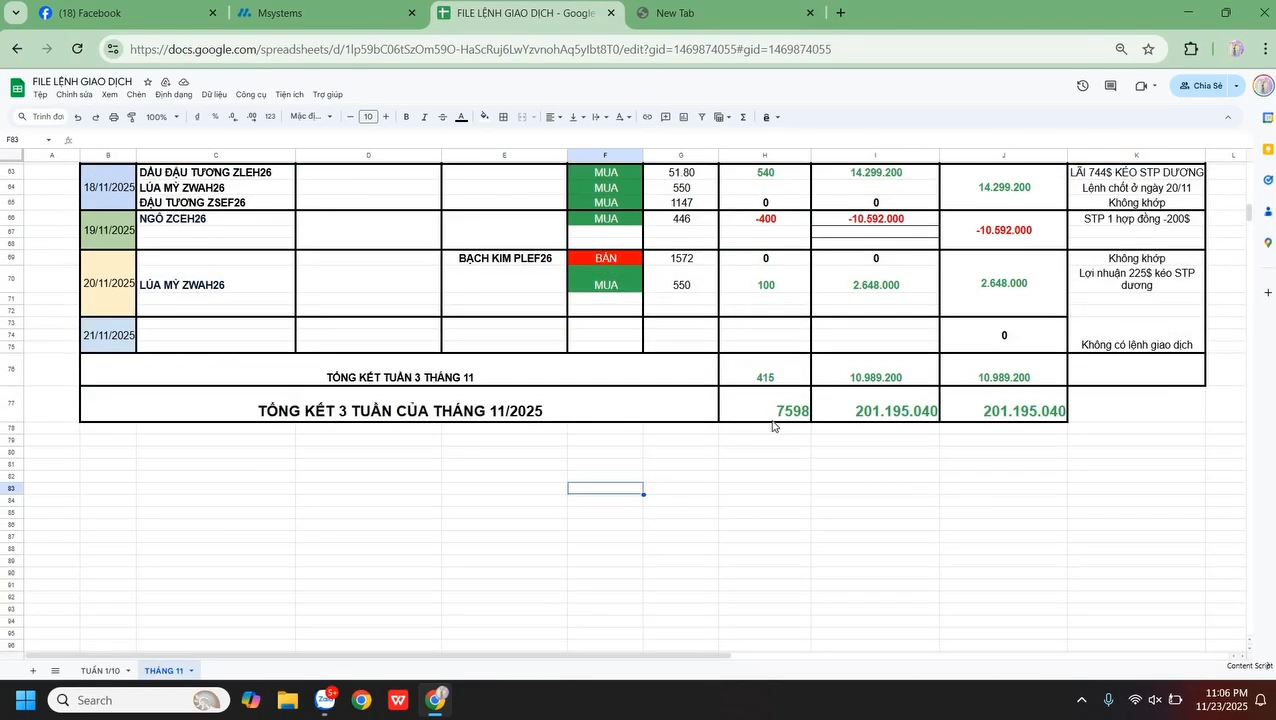Click the functions sigma icon

[743, 117]
